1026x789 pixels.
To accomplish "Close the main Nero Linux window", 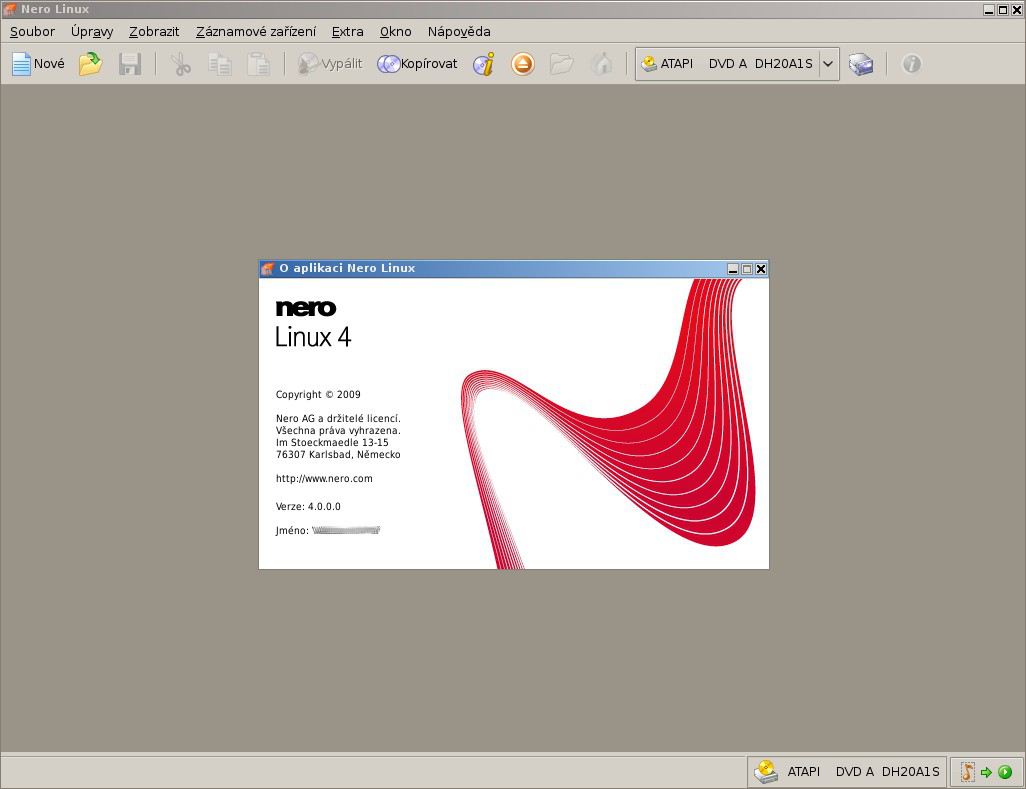I will tap(1017, 10).
